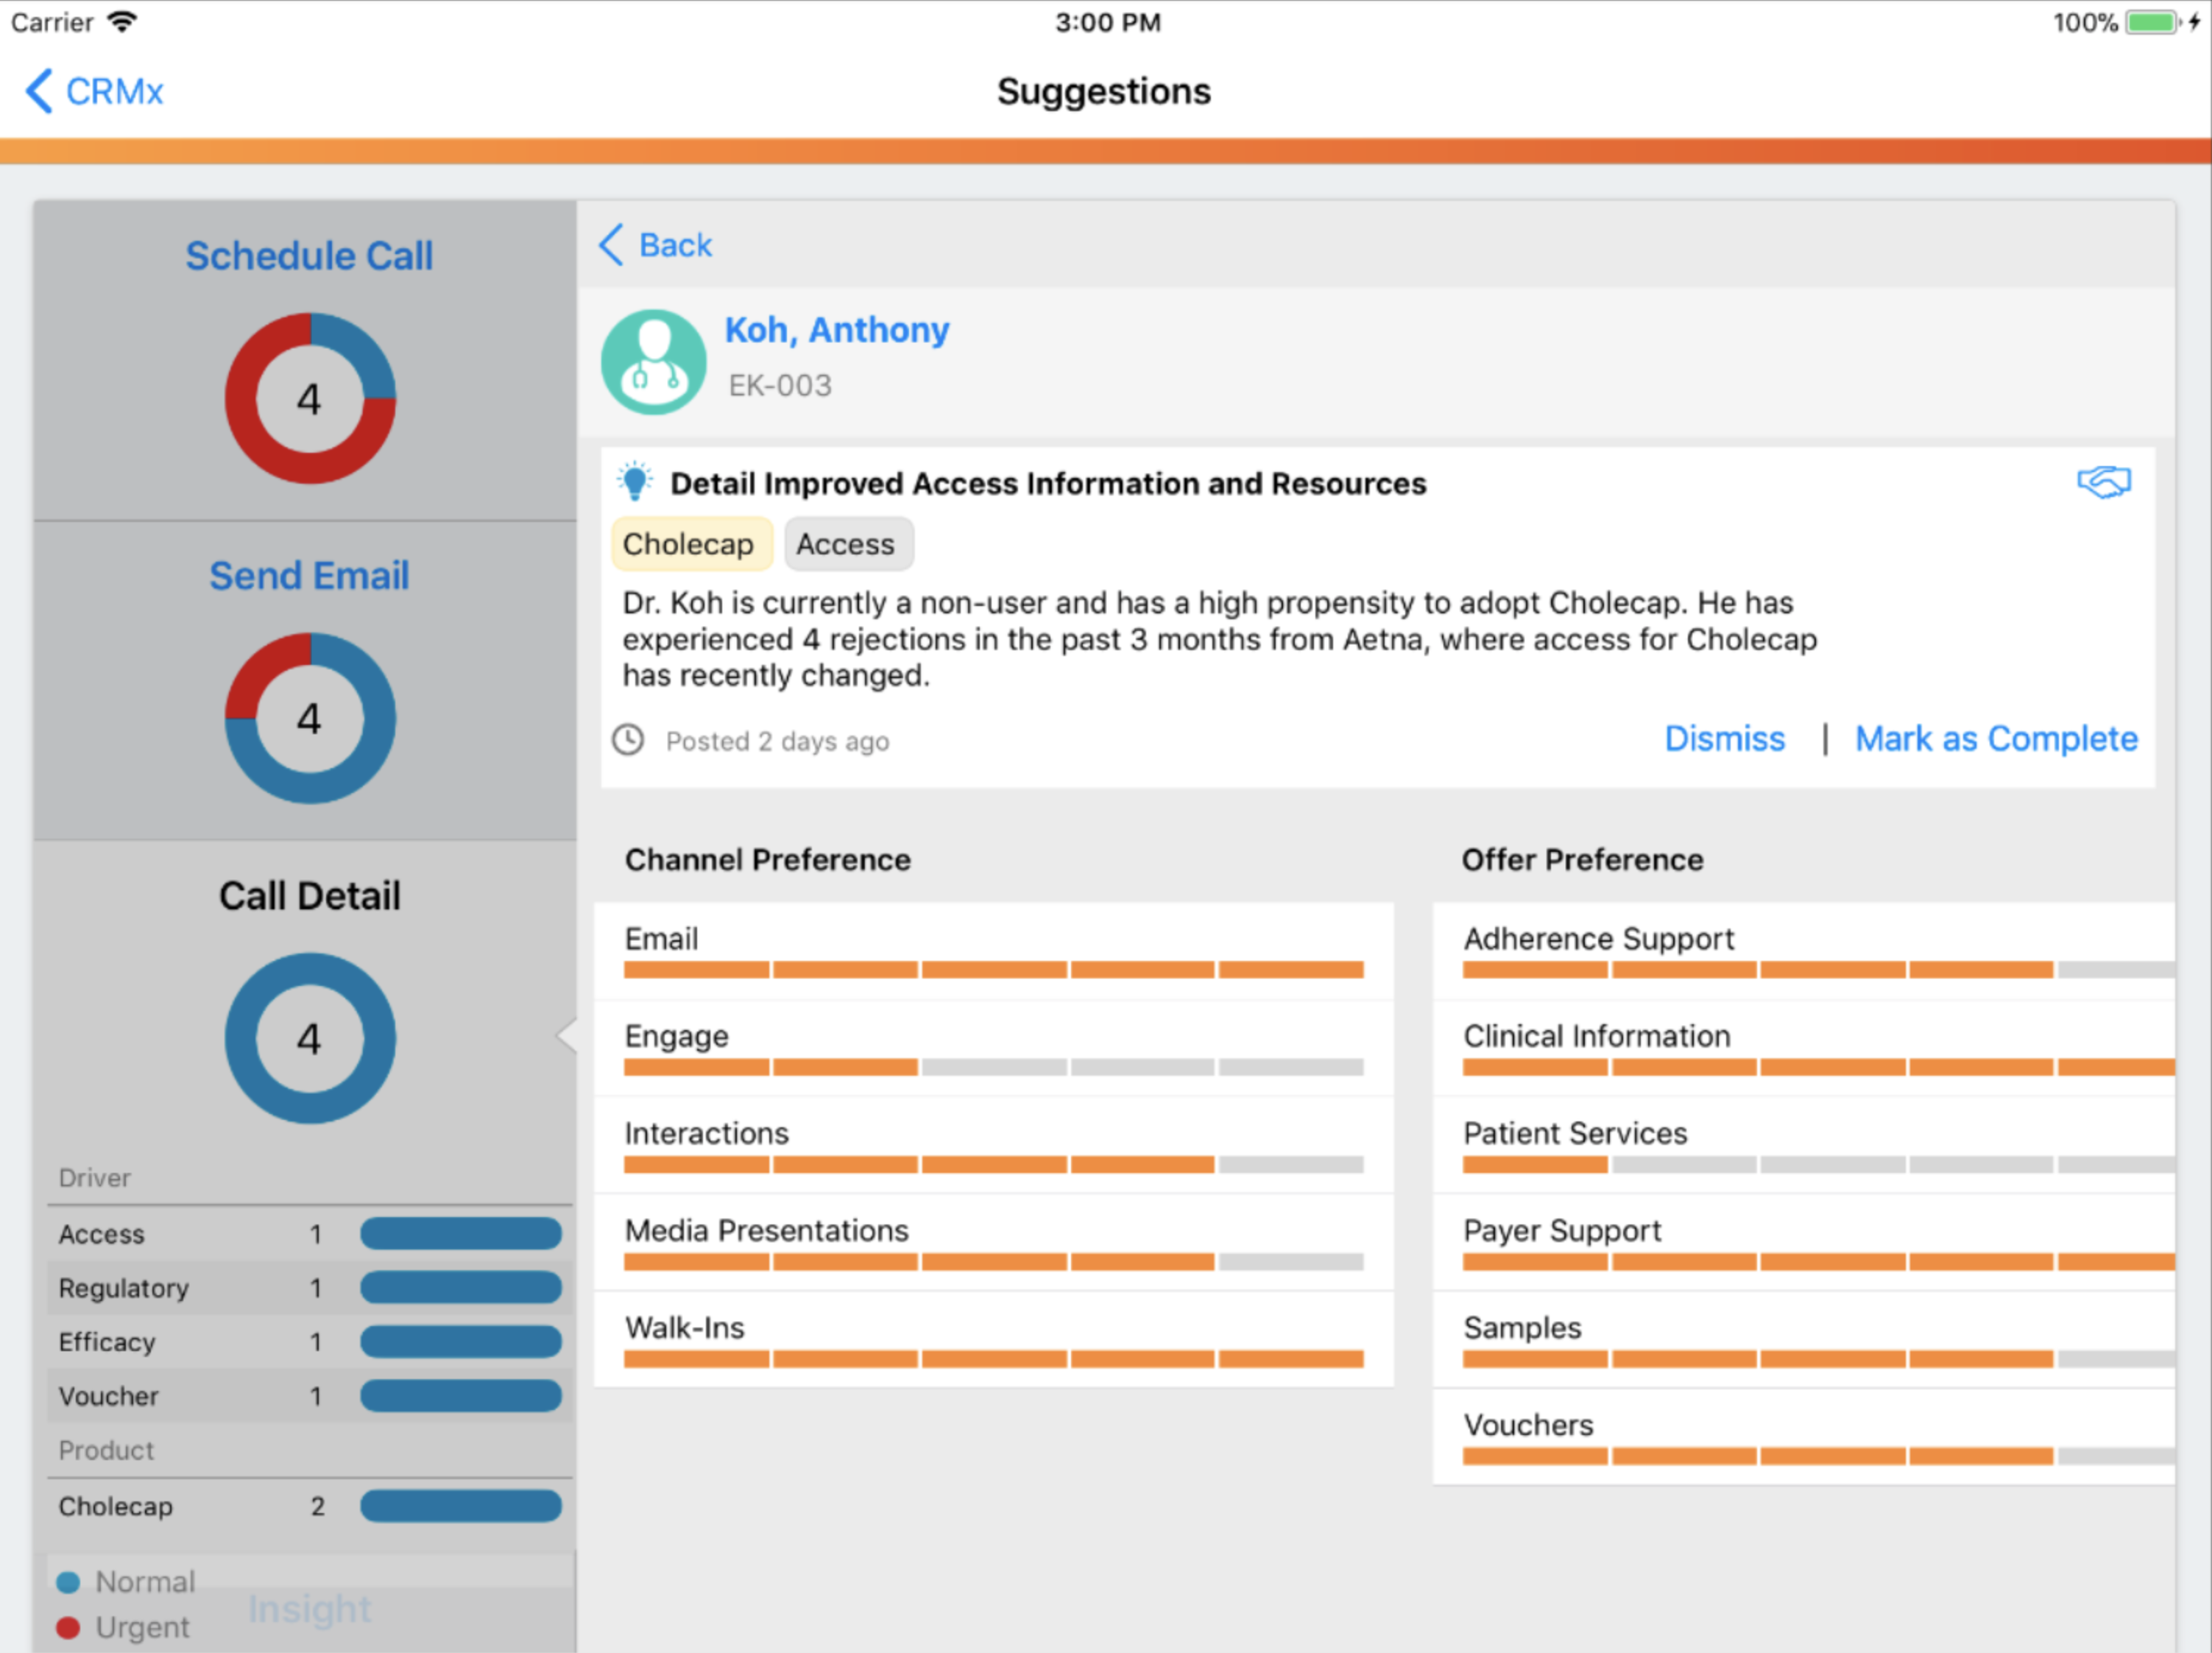The image size is (2212, 1653).
Task: Select the Regulatory driver row
Action: (309, 1288)
